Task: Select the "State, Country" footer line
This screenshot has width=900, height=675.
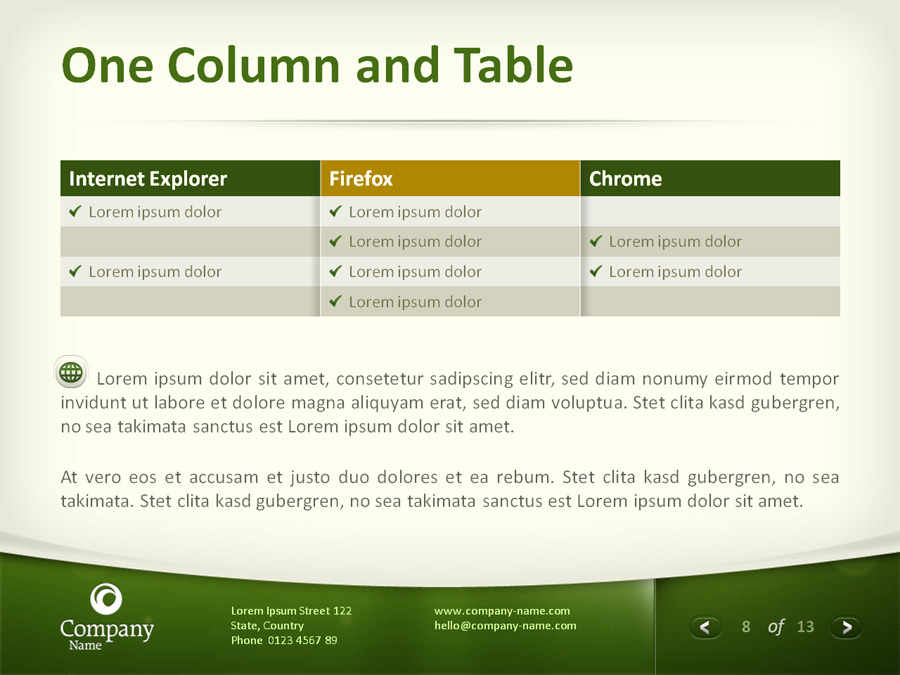Action: [x=267, y=626]
